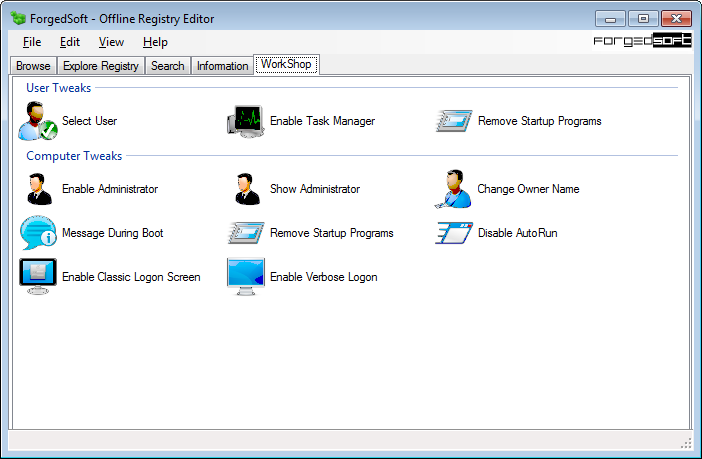This screenshot has height=459, width=702.
Task: Click the Enable Administrator label
Action: click(x=110, y=189)
